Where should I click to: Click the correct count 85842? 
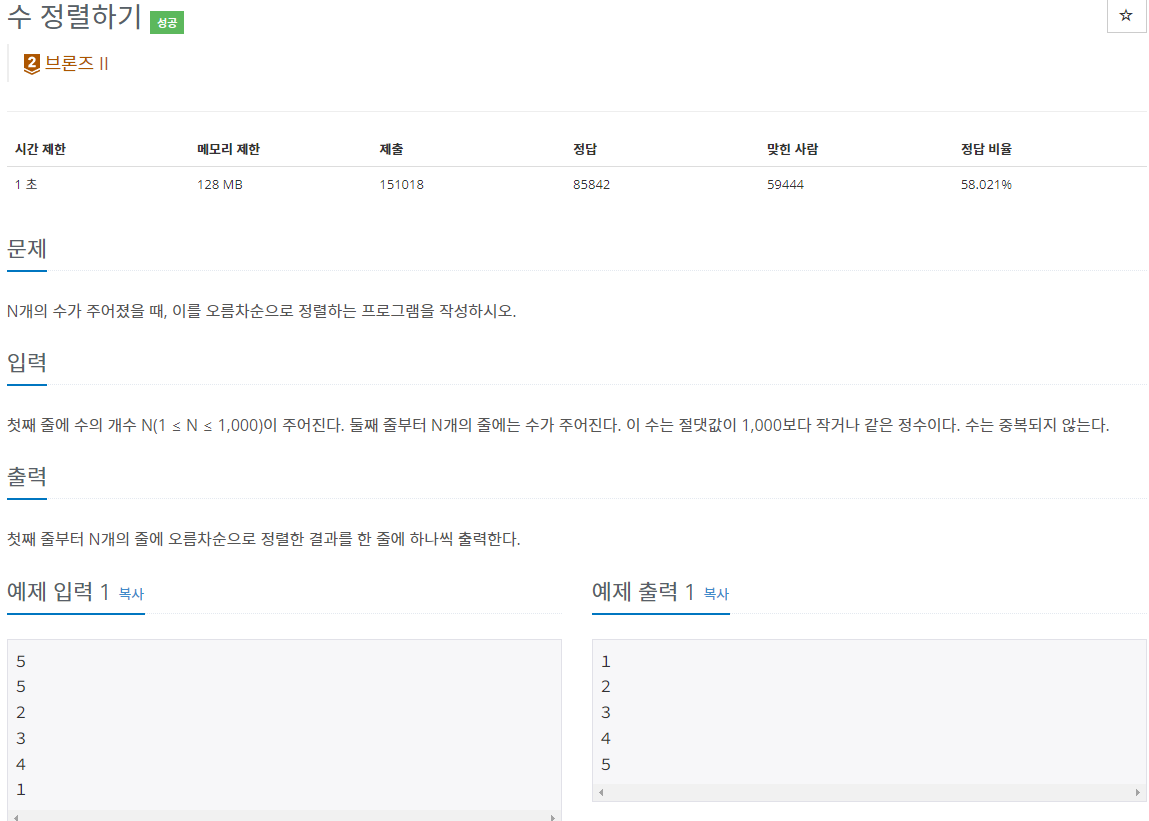[x=591, y=184]
